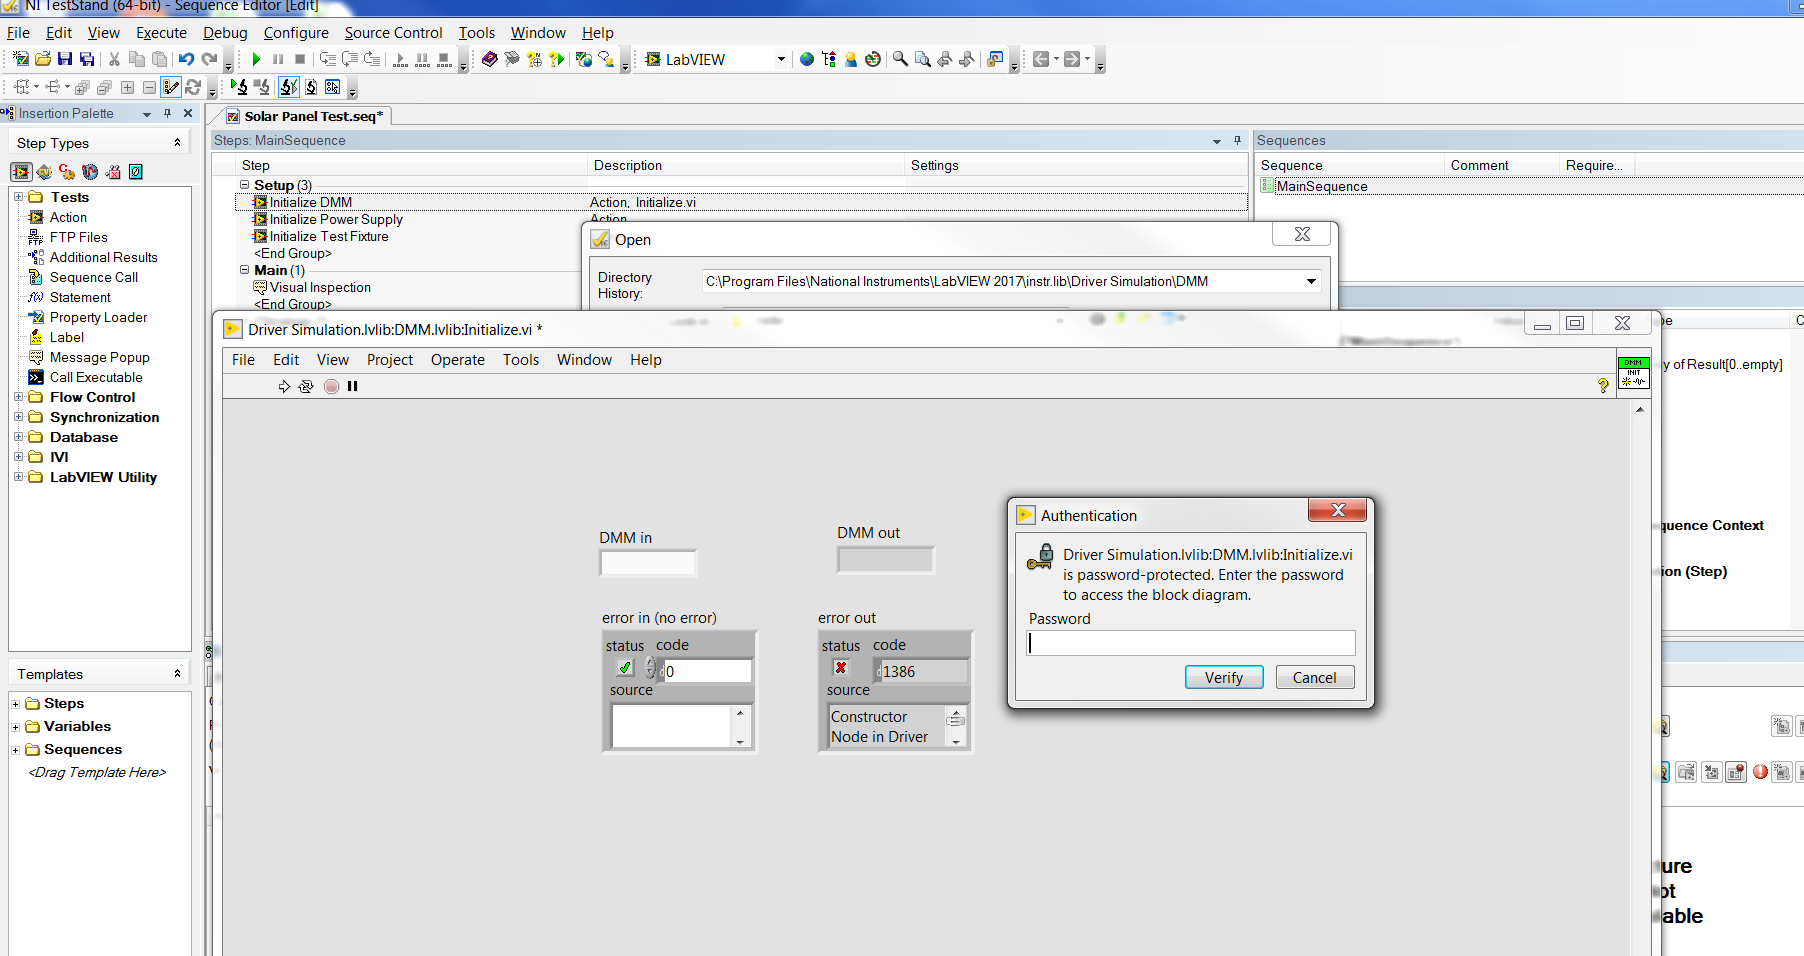The image size is (1804, 956).
Task: Click the Collapse All minus icon
Action: point(149,87)
